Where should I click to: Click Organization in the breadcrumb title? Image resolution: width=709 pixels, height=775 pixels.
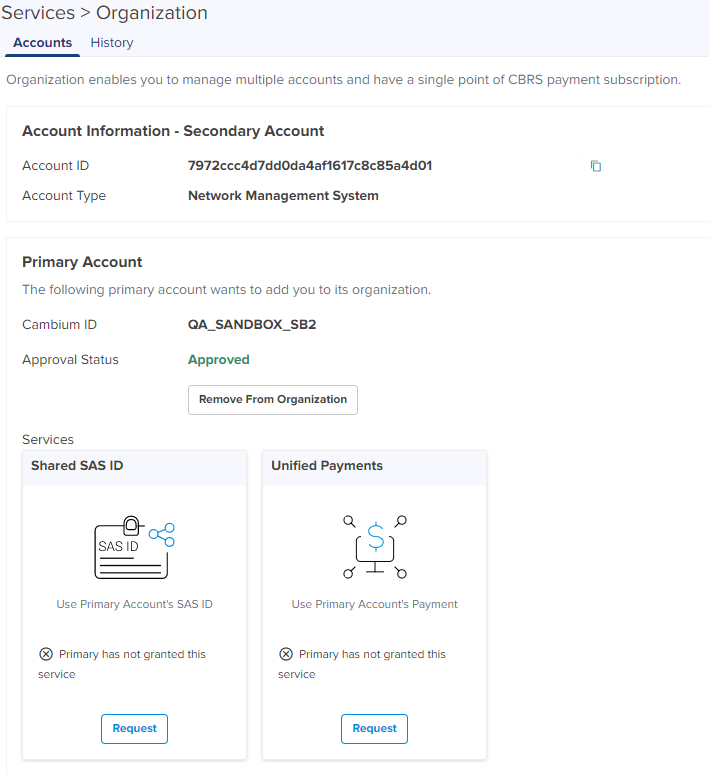coord(152,13)
